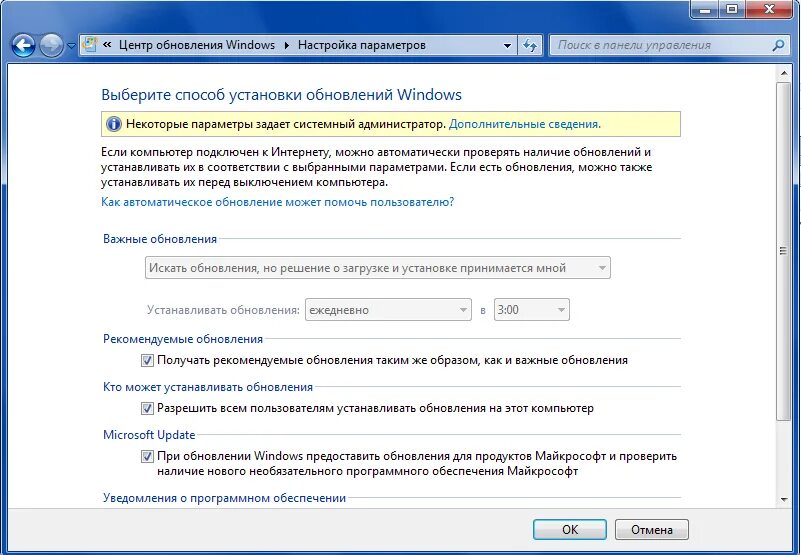Open recent pages arrow beside Forward button

tap(71, 46)
